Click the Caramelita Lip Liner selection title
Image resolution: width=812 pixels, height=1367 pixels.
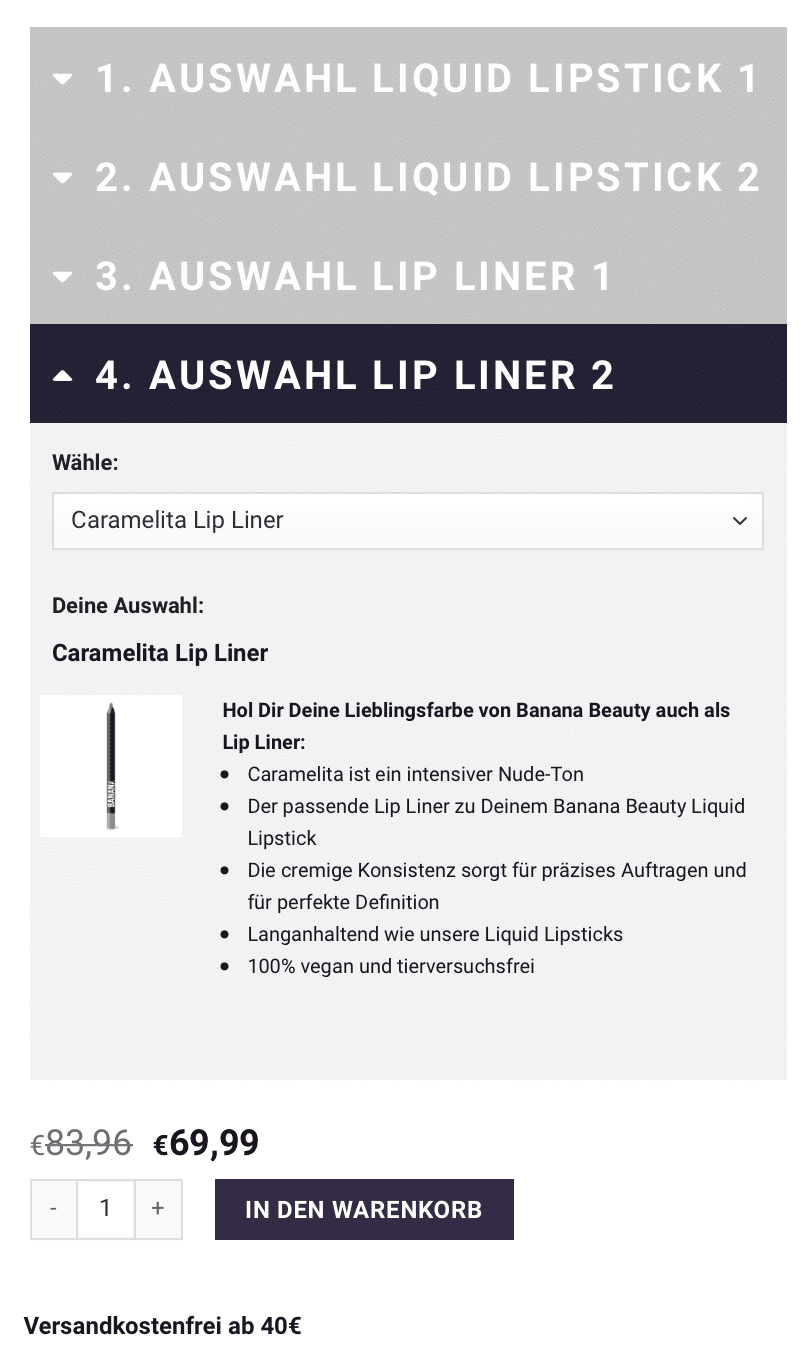pyautogui.click(x=160, y=653)
